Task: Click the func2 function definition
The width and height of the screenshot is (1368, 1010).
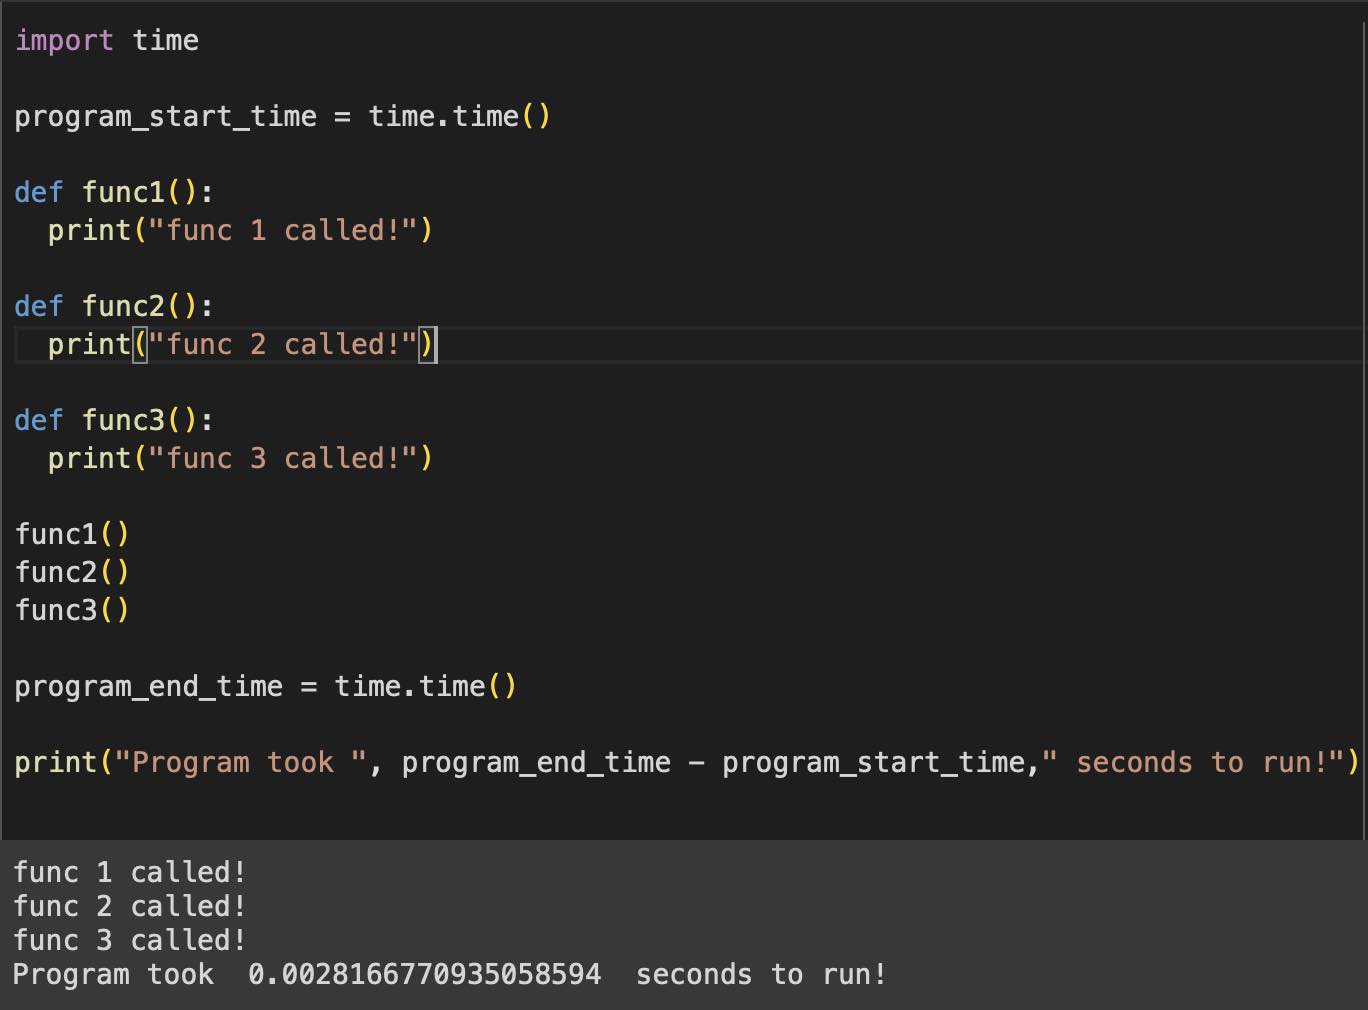Action: tap(113, 306)
